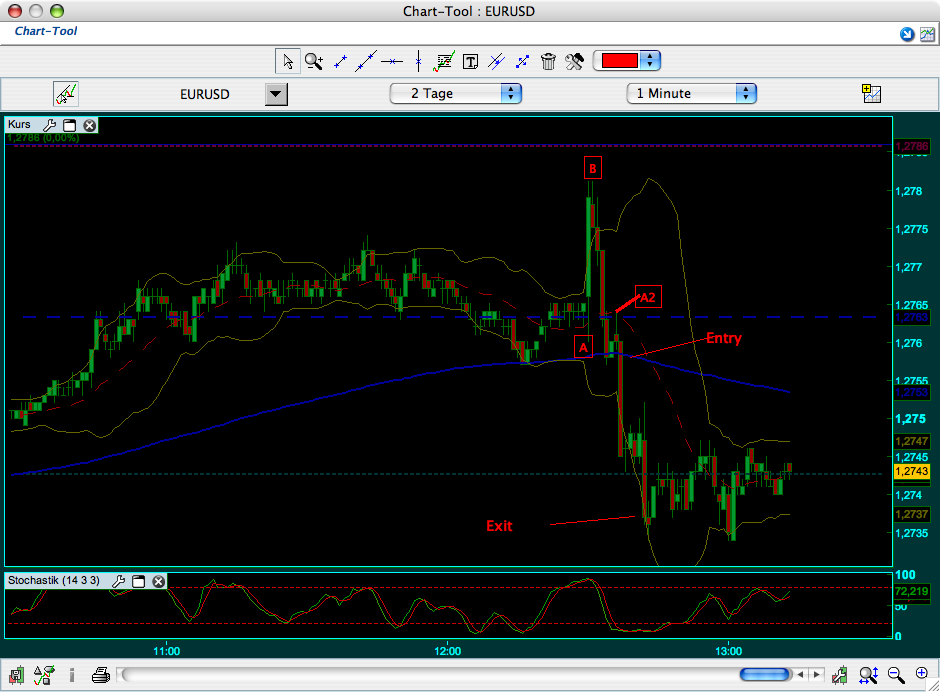Image resolution: width=940 pixels, height=692 pixels.
Task: Click the info 'i' icon at bottom
Action: (72, 675)
